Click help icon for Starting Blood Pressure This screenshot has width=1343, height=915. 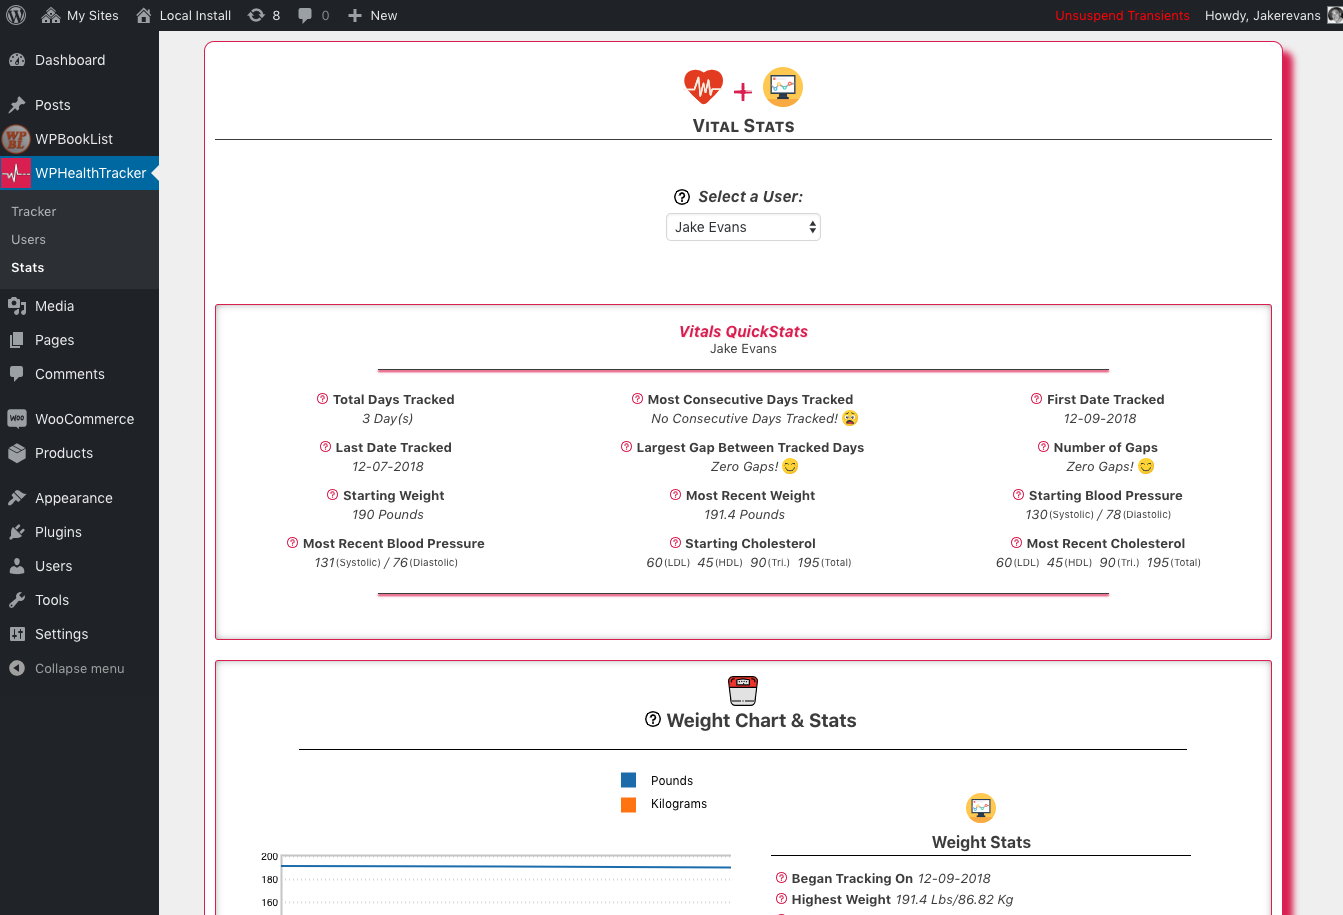(1018, 495)
